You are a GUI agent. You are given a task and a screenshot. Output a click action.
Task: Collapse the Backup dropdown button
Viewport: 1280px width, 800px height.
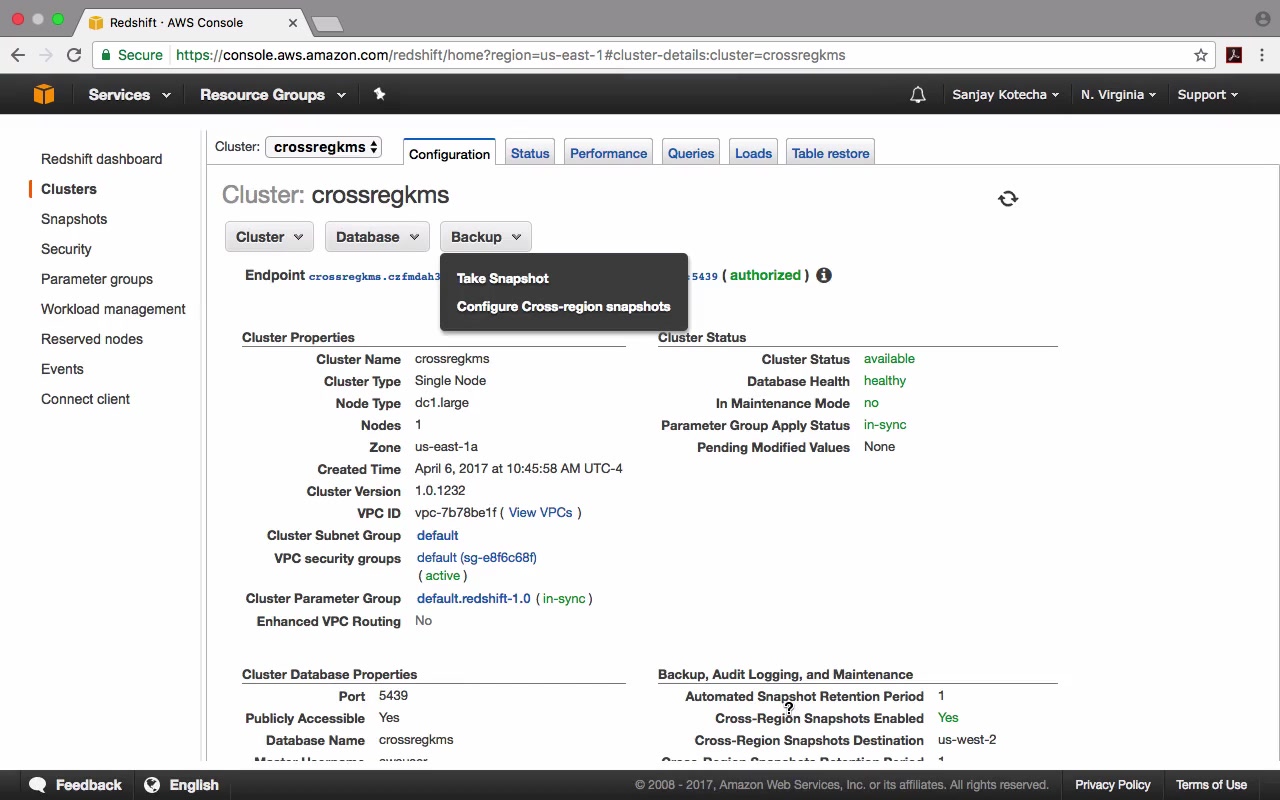486,237
